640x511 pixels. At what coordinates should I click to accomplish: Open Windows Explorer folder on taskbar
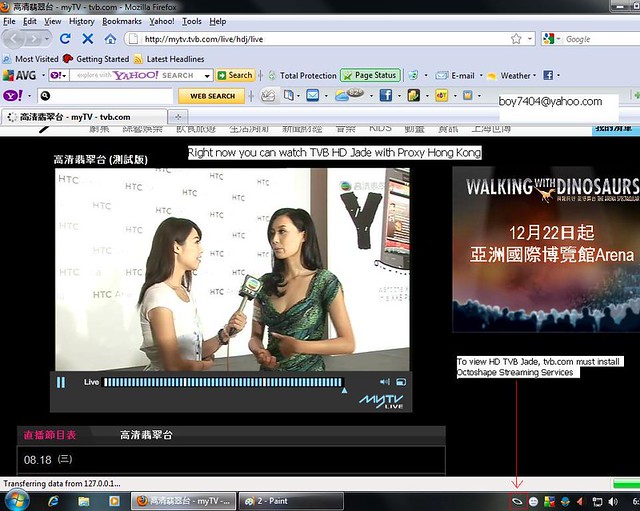84,501
